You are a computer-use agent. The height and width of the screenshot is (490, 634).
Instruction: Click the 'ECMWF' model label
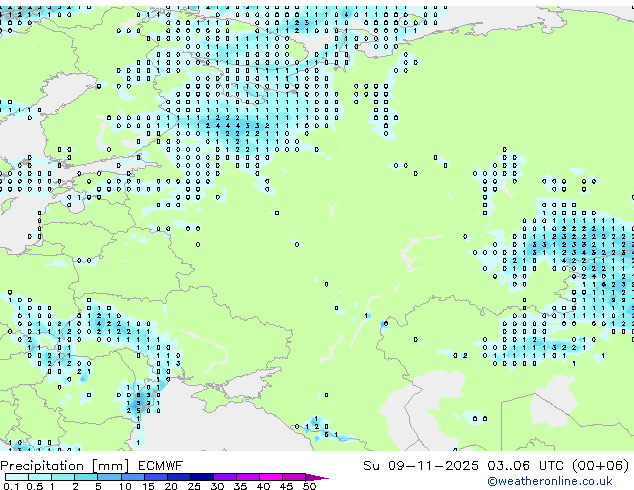point(160,466)
